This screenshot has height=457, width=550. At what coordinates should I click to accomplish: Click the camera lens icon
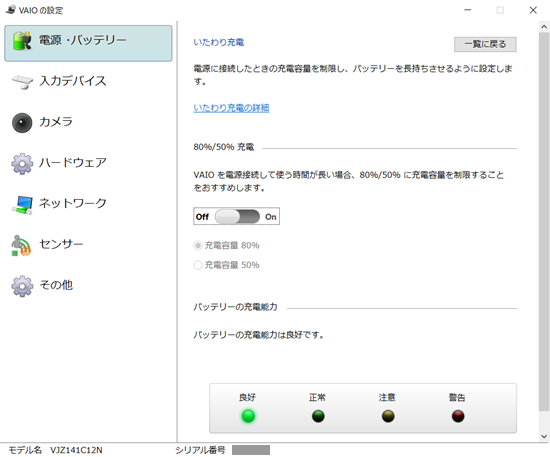(x=22, y=123)
